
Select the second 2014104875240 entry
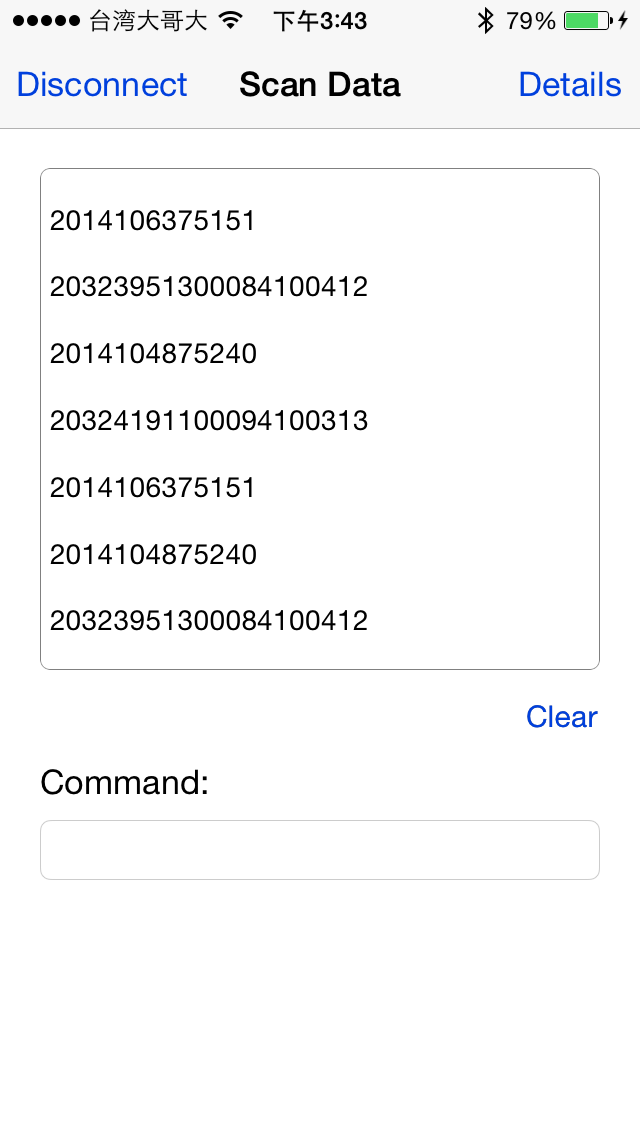(x=153, y=554)
